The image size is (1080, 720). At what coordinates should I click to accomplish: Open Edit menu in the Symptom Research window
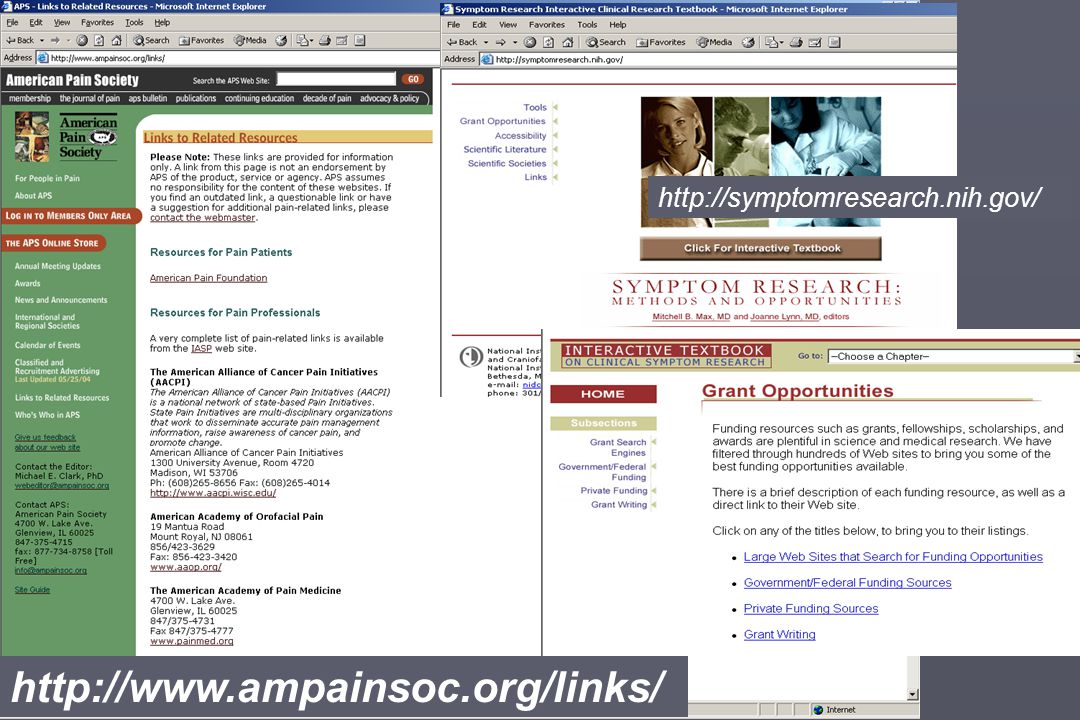pyautogui.click(x=479, y=25)
